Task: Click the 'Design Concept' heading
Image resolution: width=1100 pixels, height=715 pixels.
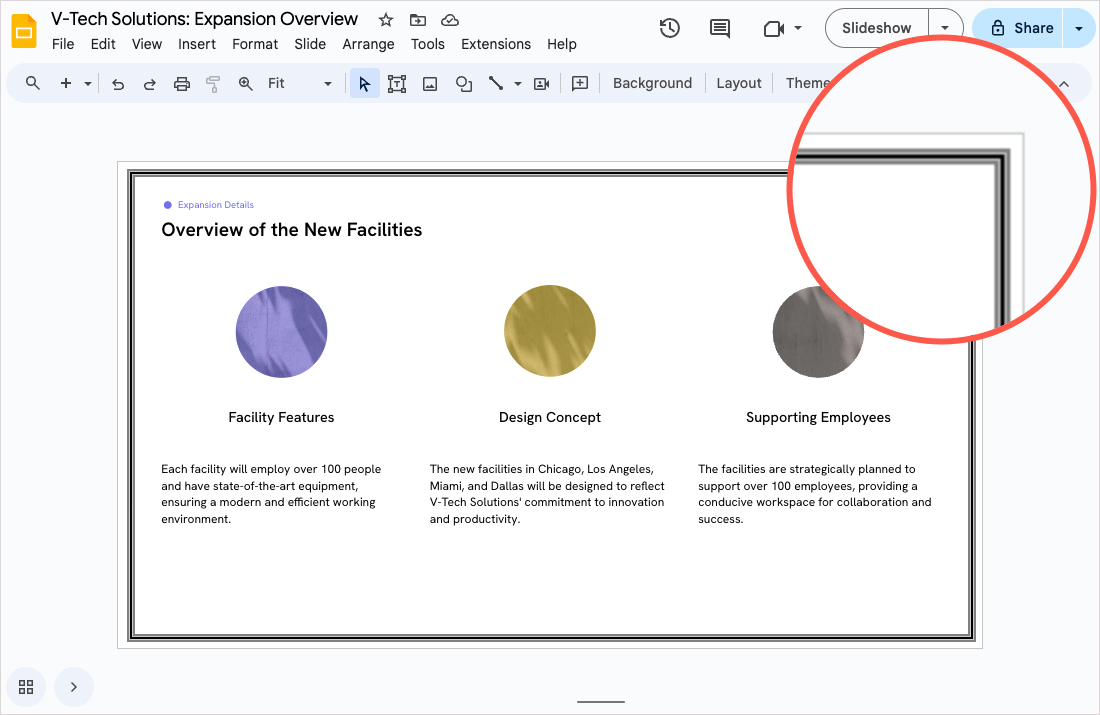Action: coord(550,417)
